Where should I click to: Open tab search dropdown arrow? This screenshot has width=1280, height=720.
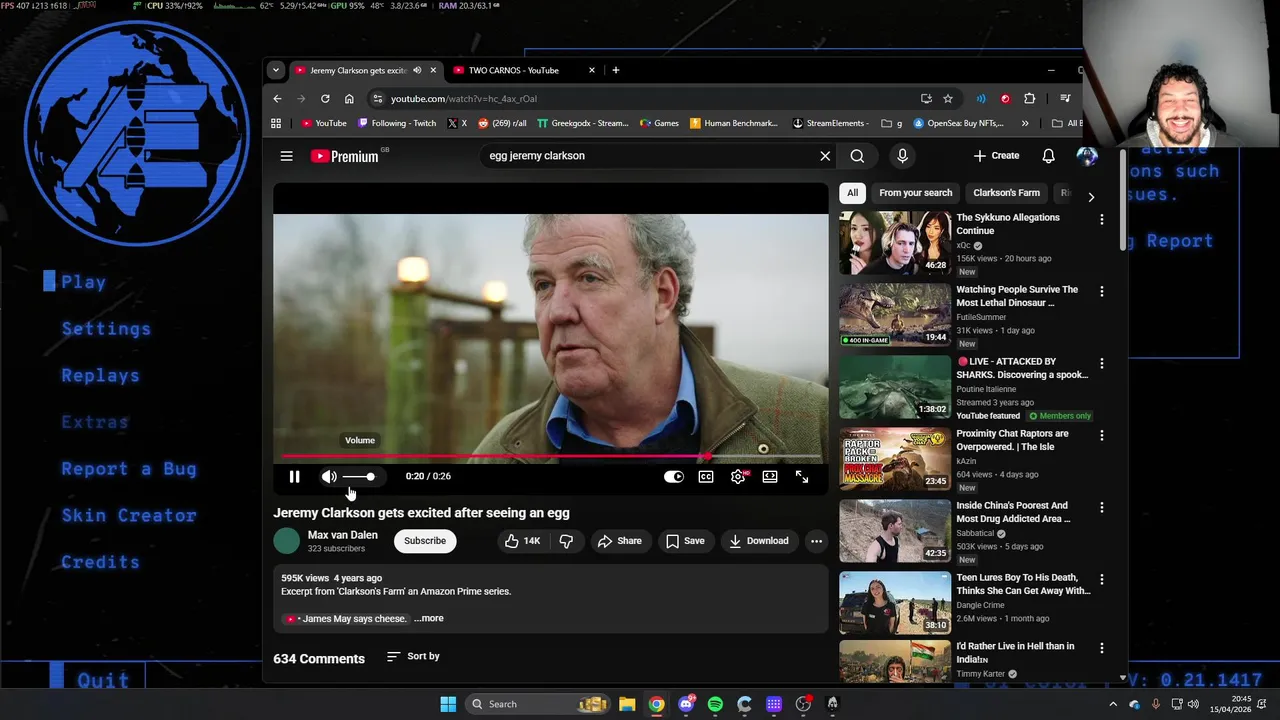pos(275,70)
